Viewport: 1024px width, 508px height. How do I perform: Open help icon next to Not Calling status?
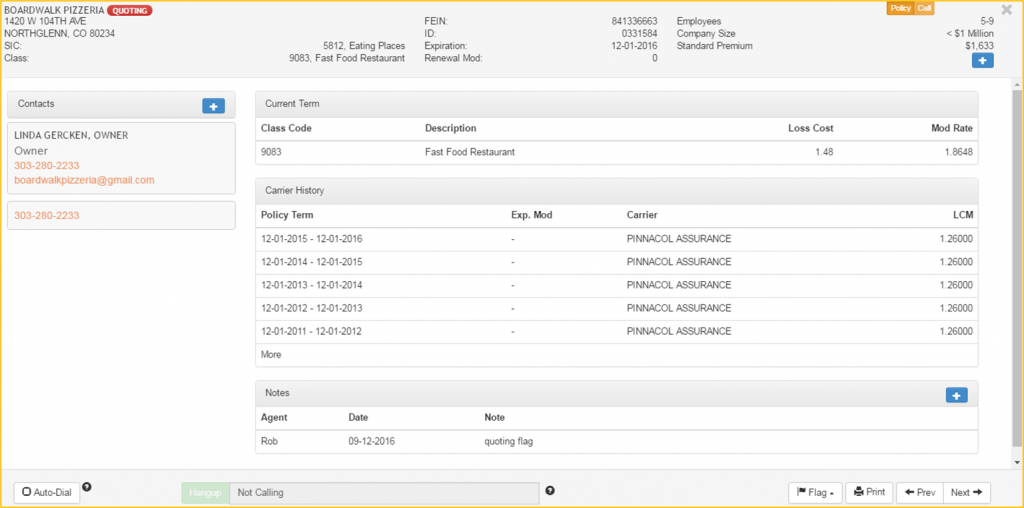click(550, 491)
